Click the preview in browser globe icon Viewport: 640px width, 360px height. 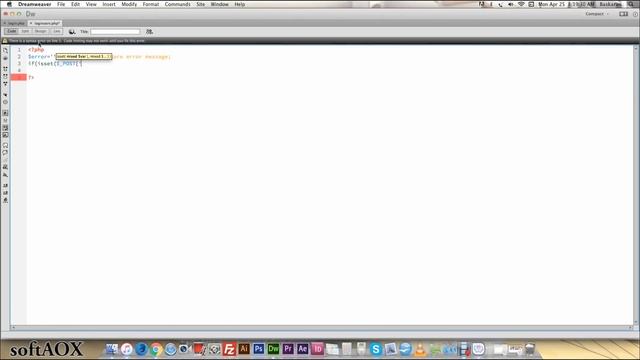pos(72,31)
